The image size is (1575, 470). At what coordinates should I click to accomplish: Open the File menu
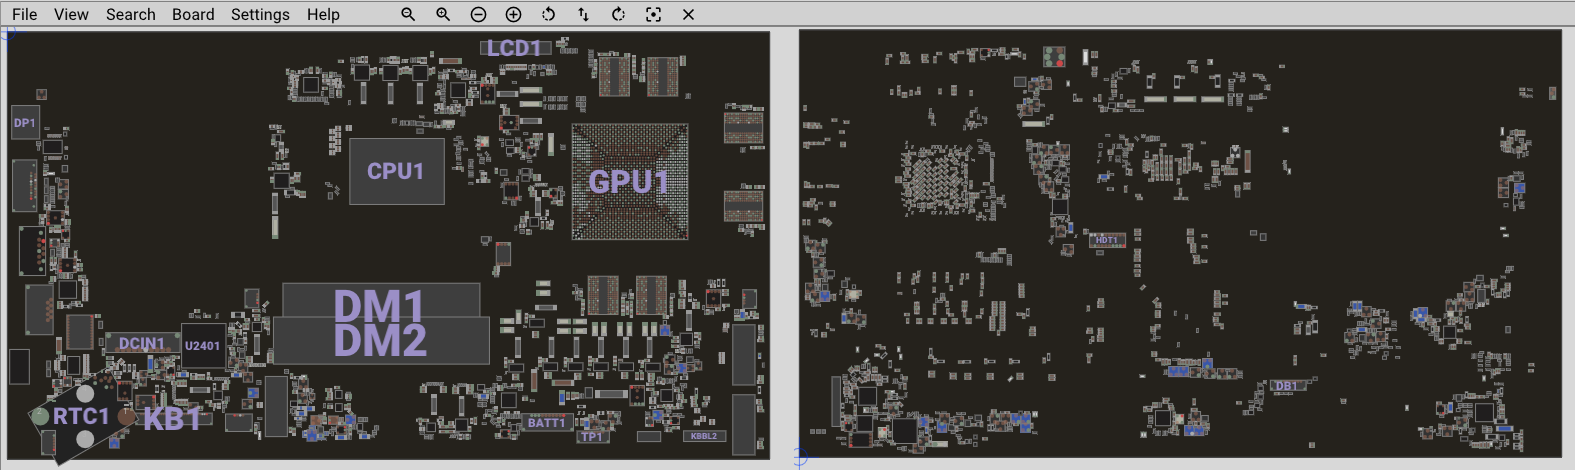coord(24,14)
